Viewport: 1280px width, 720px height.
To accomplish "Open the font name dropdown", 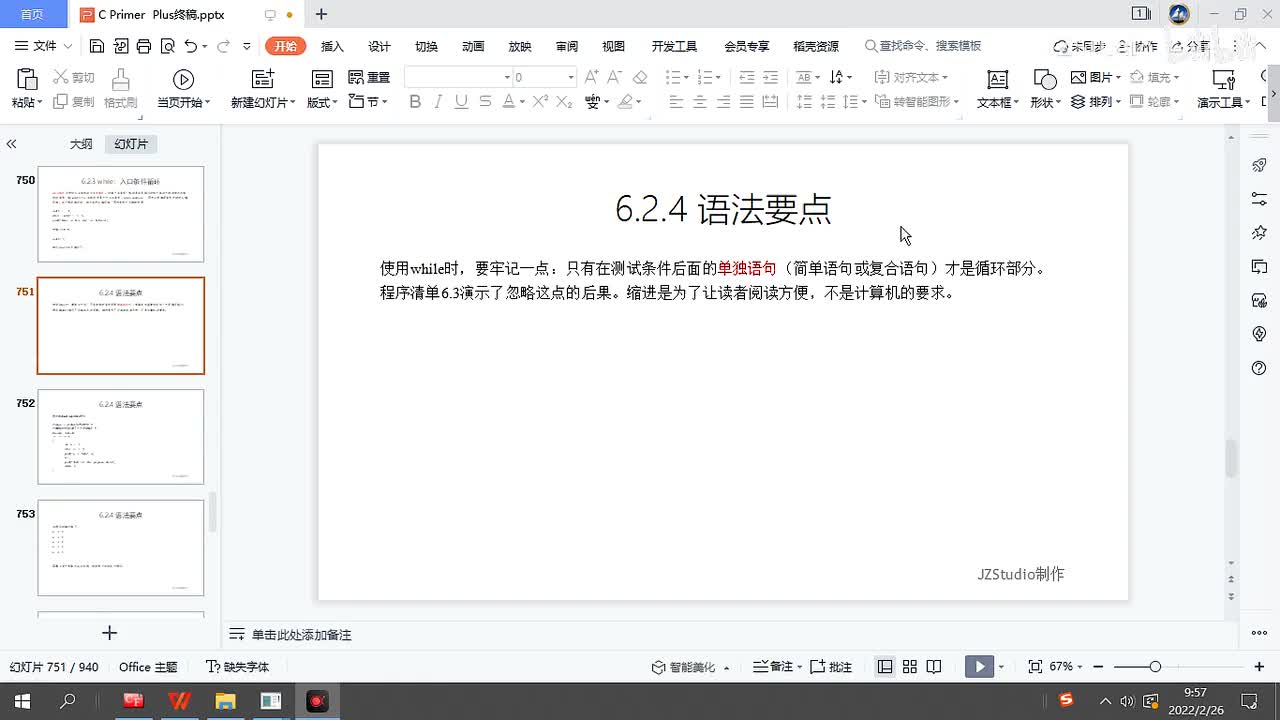I will pyautogui.click(x=507, y=77).
